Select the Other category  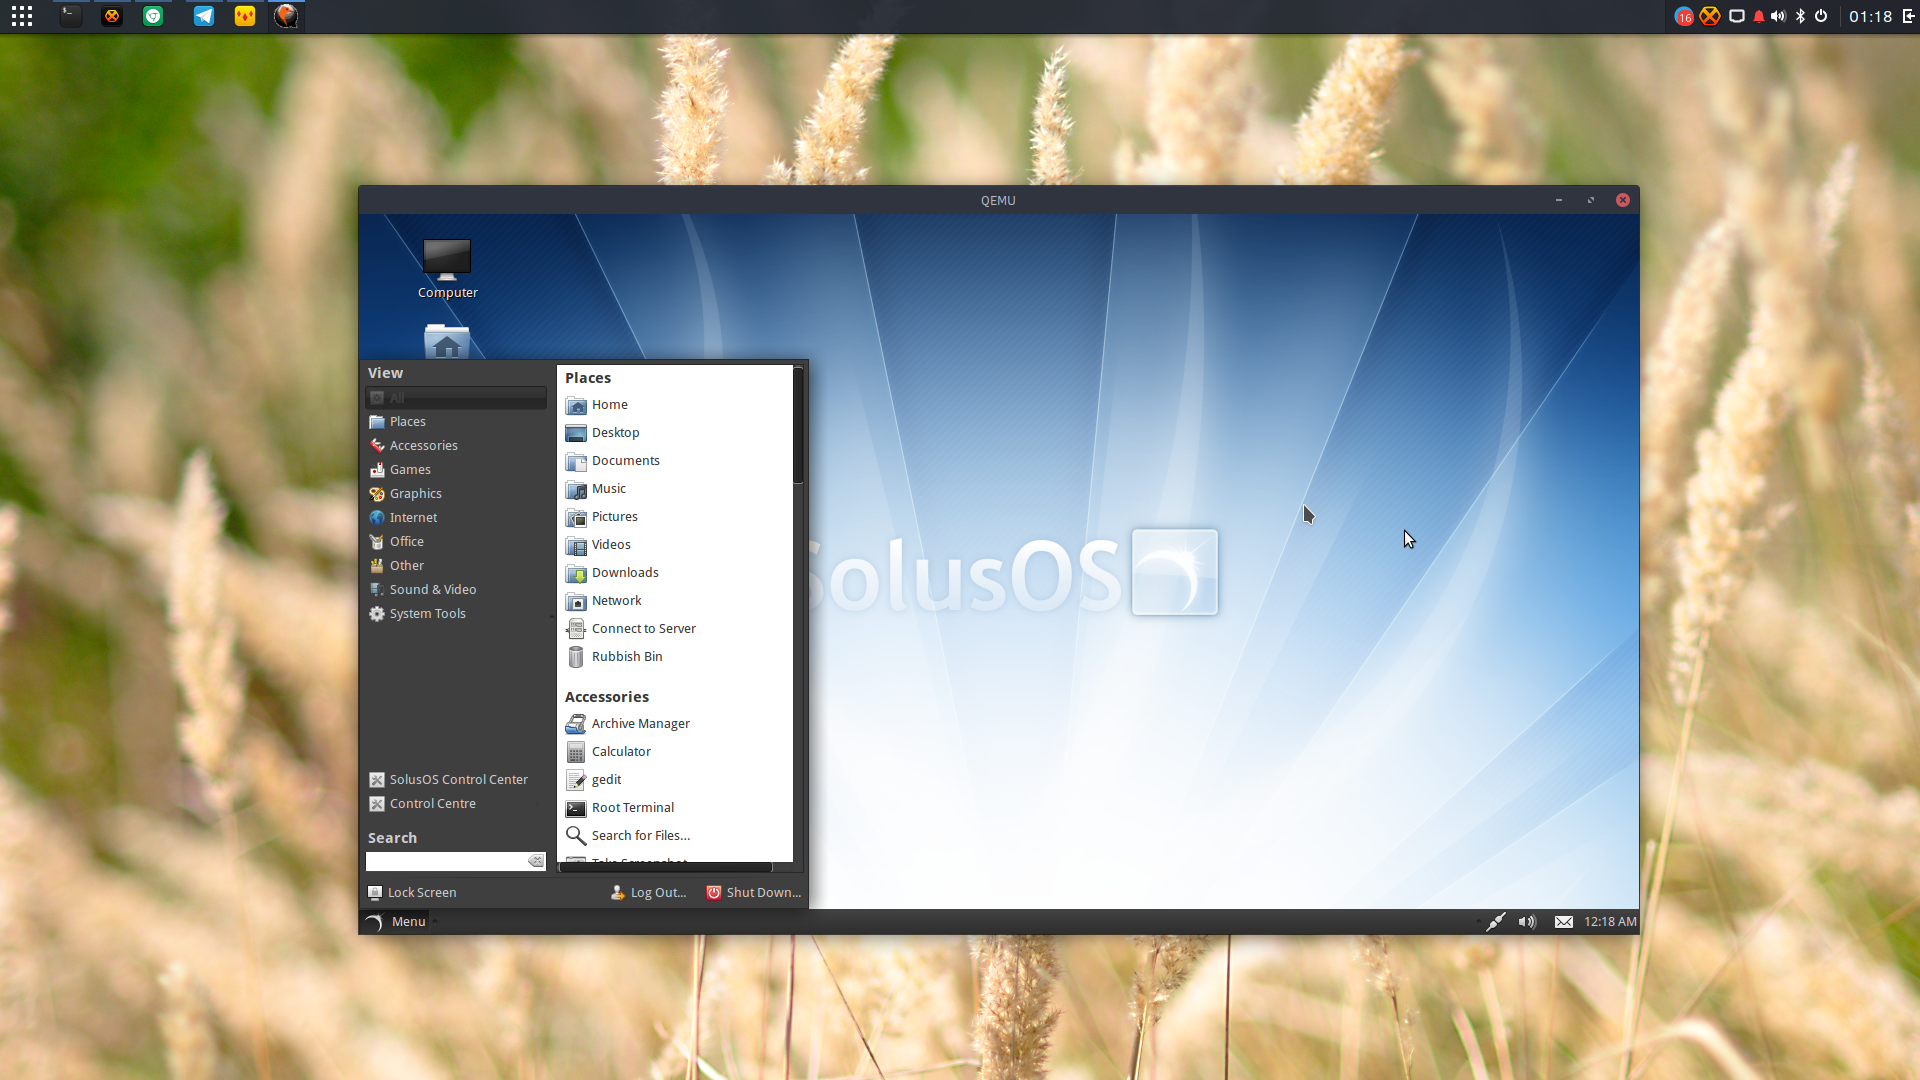coord(455,566)
